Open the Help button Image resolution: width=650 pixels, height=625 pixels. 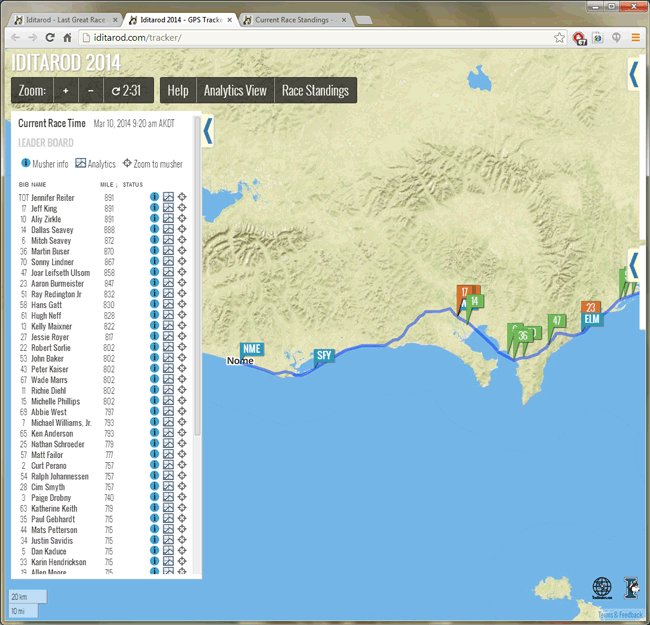click(x=178, y=90)
